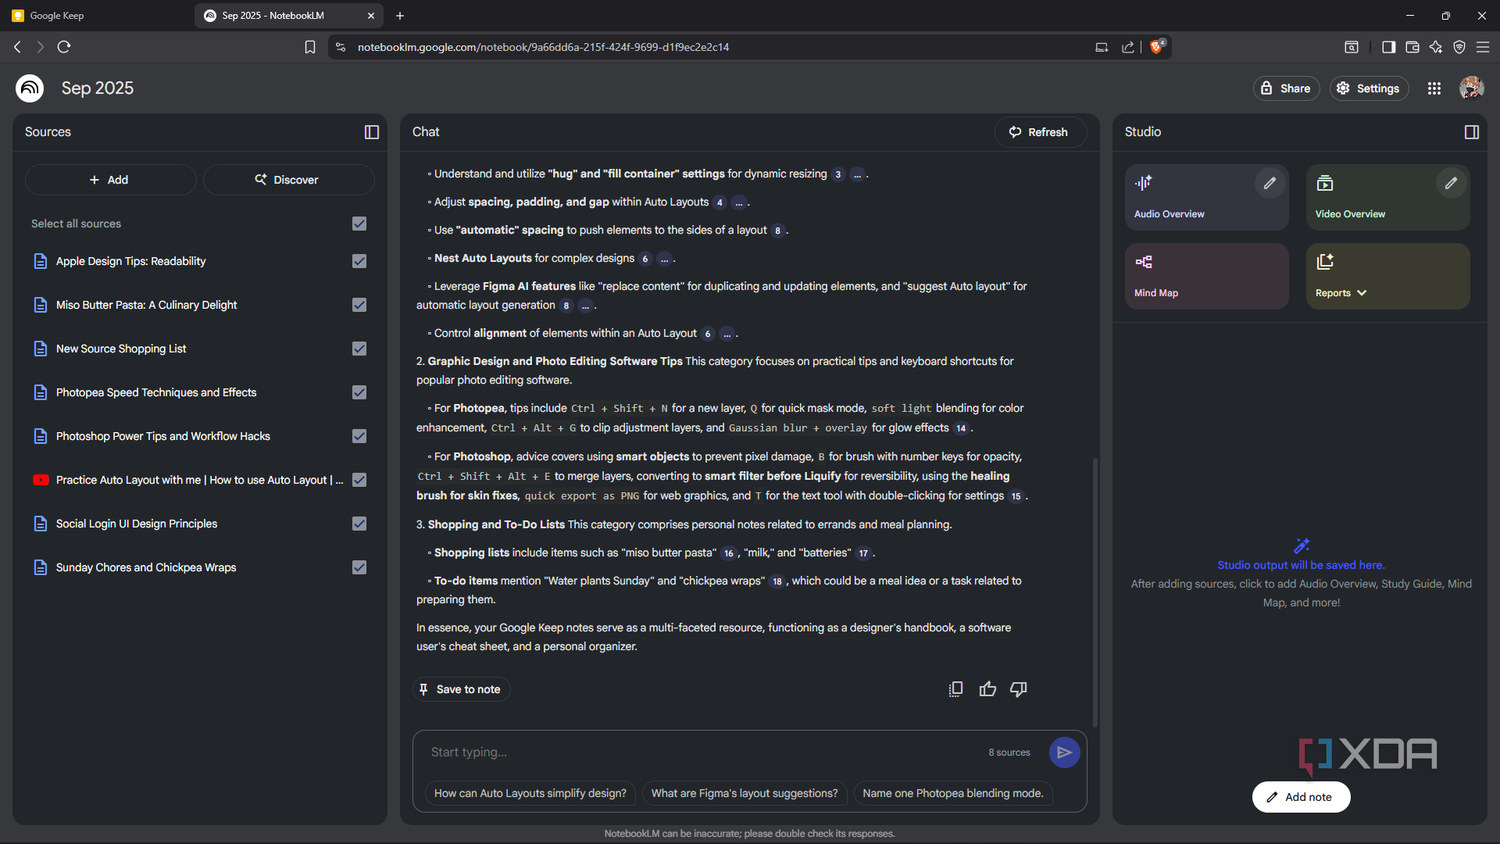This screenshot has height=844, width=1500.
Task: Open the browser hamburger menu
Action: pyautogui.click(x=1483, y=47)
